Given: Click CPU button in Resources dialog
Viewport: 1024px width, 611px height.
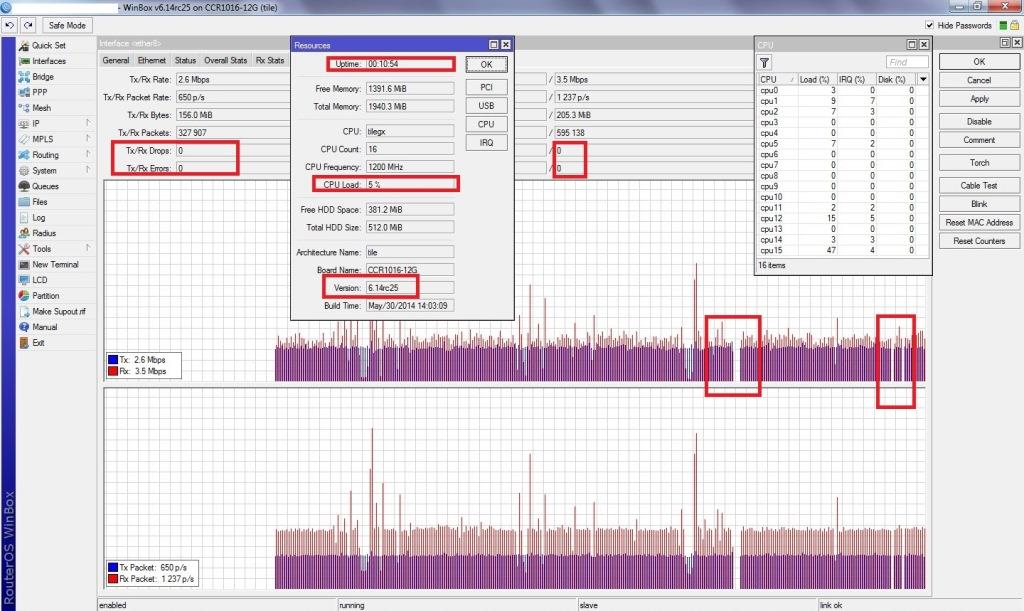Looking at the screenshot, I should click(x=487, y=124).
